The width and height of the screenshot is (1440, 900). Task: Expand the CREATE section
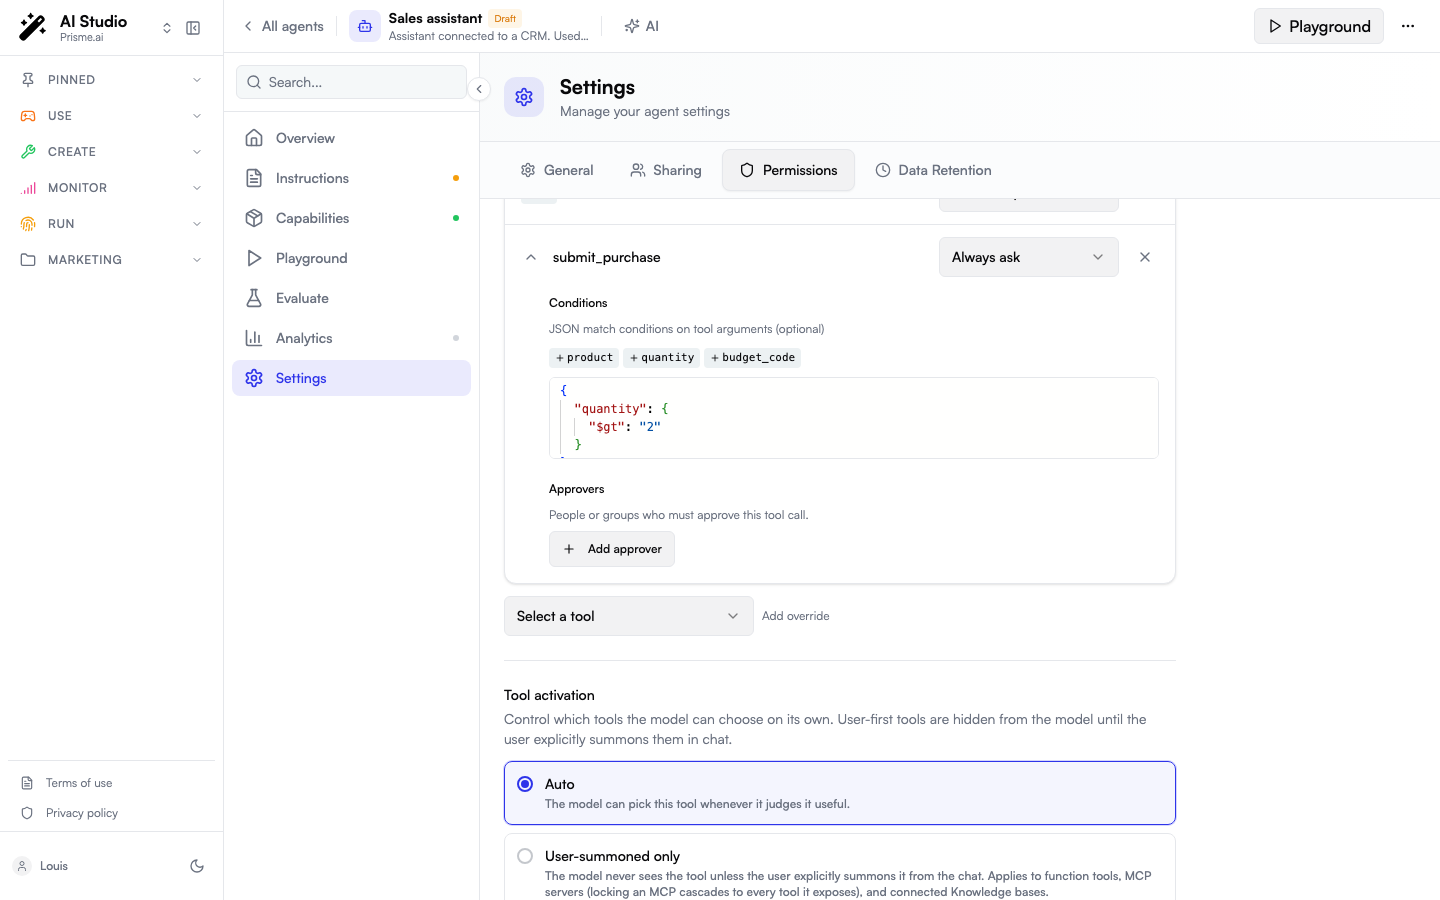tap(111, 152)
